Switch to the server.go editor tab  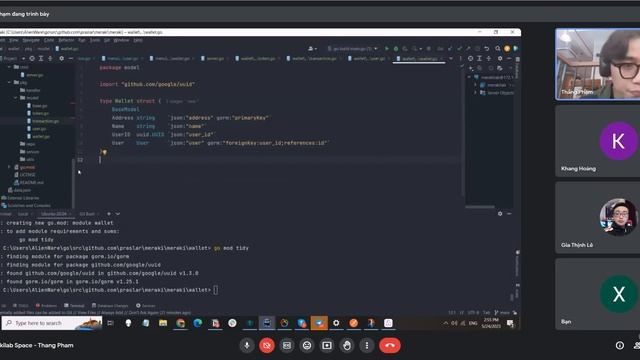click(x=215, y=58)
